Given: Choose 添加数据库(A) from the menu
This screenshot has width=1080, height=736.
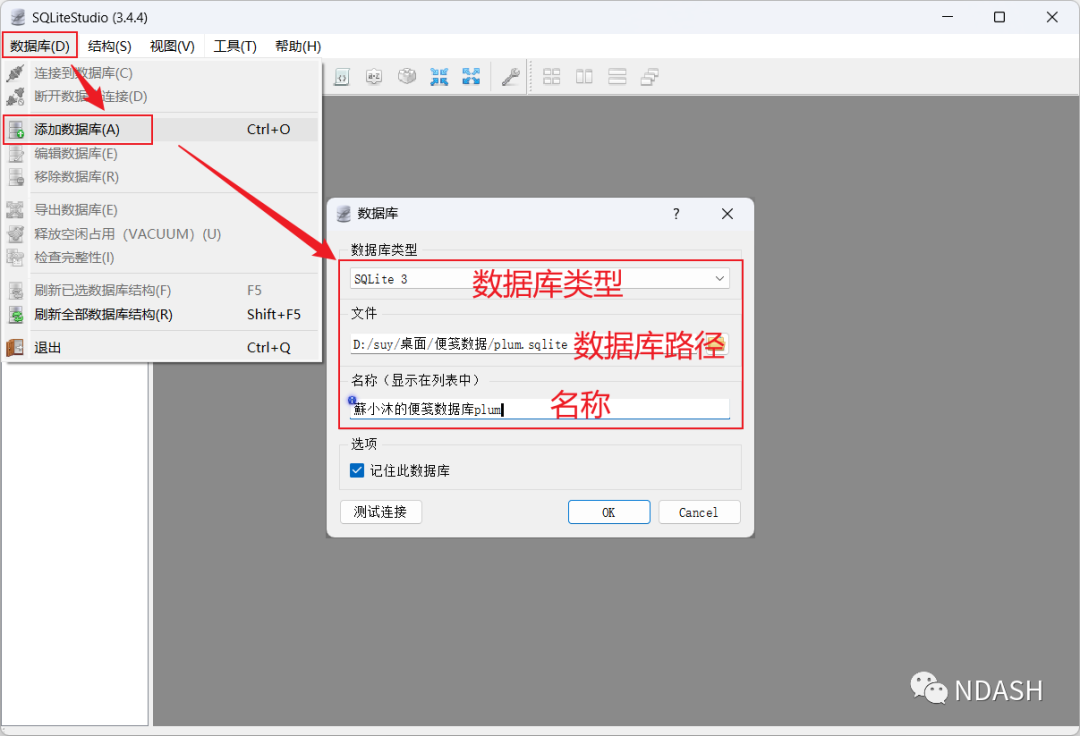Looking at the screenshot, I should tap(161, 129).
